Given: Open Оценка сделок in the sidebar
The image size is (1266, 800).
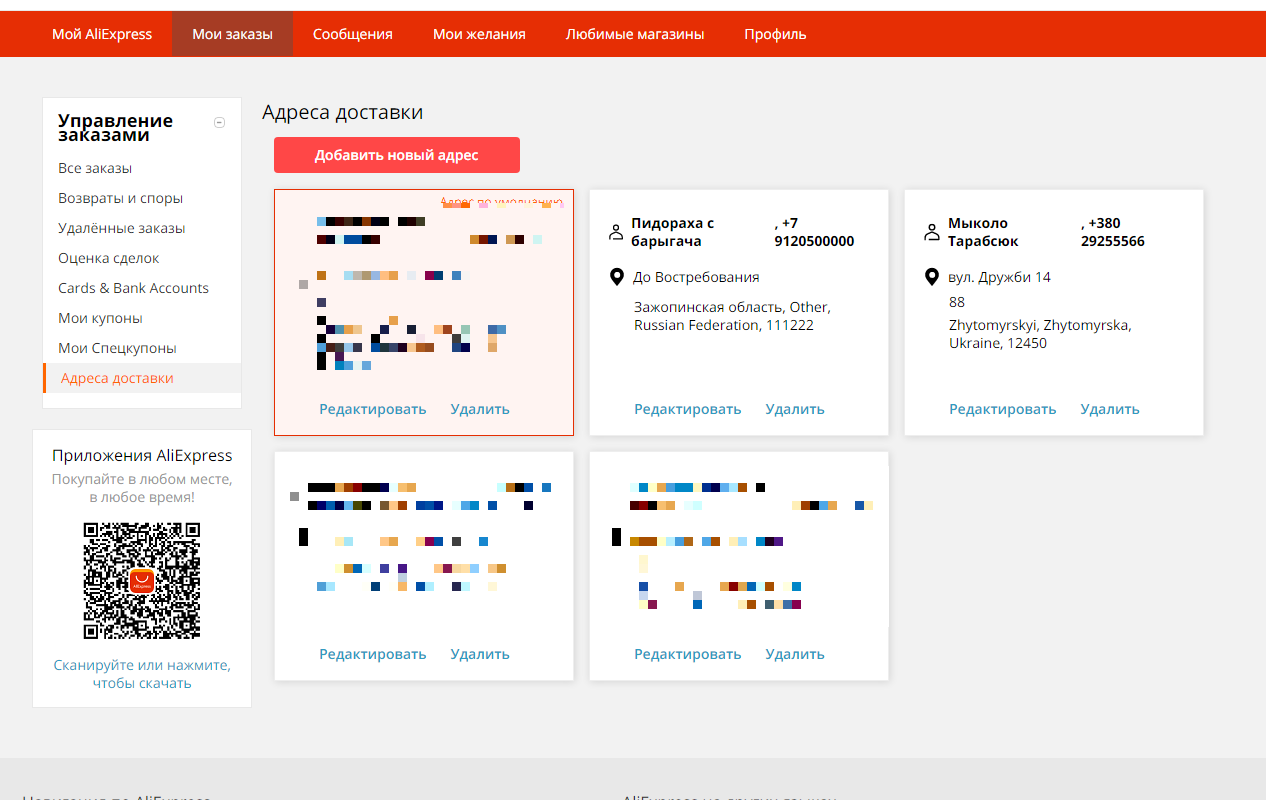Looking at the screenshot, I should 109,258.
